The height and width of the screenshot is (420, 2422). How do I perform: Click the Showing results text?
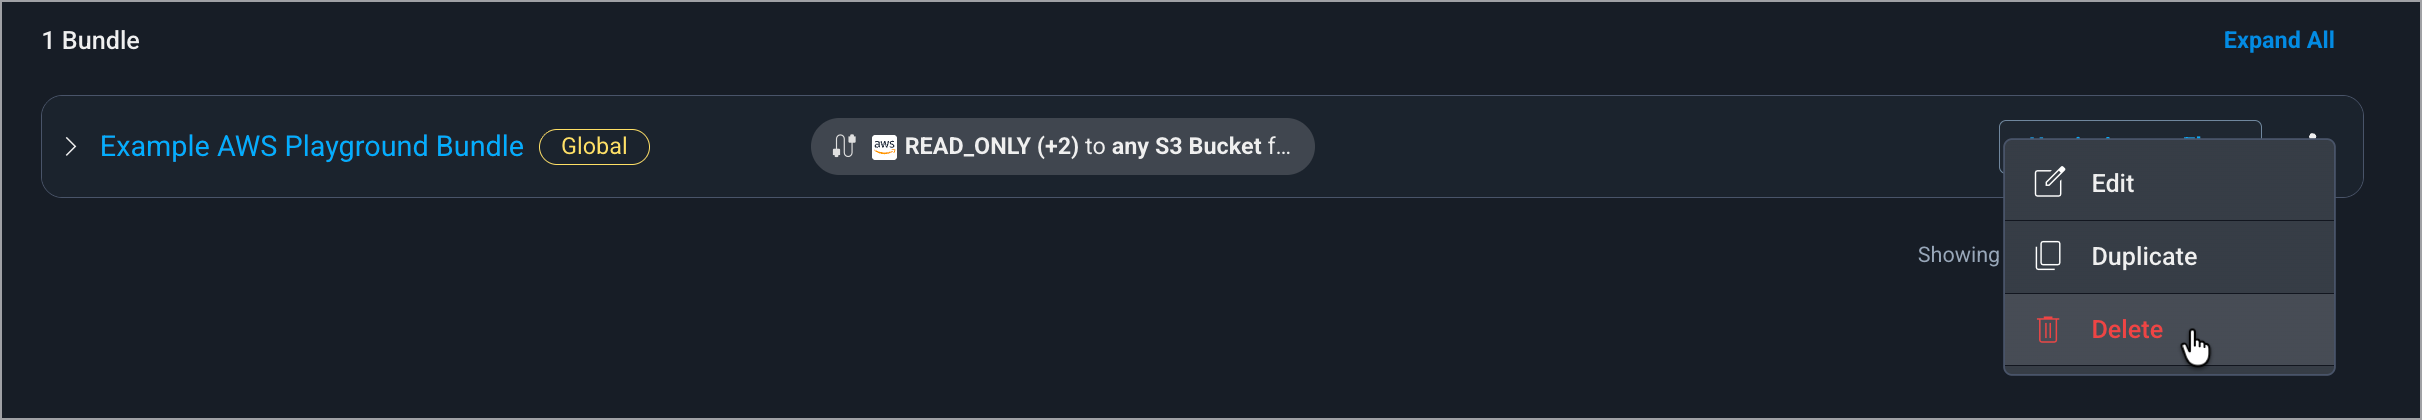click(x=1957, y=255)
